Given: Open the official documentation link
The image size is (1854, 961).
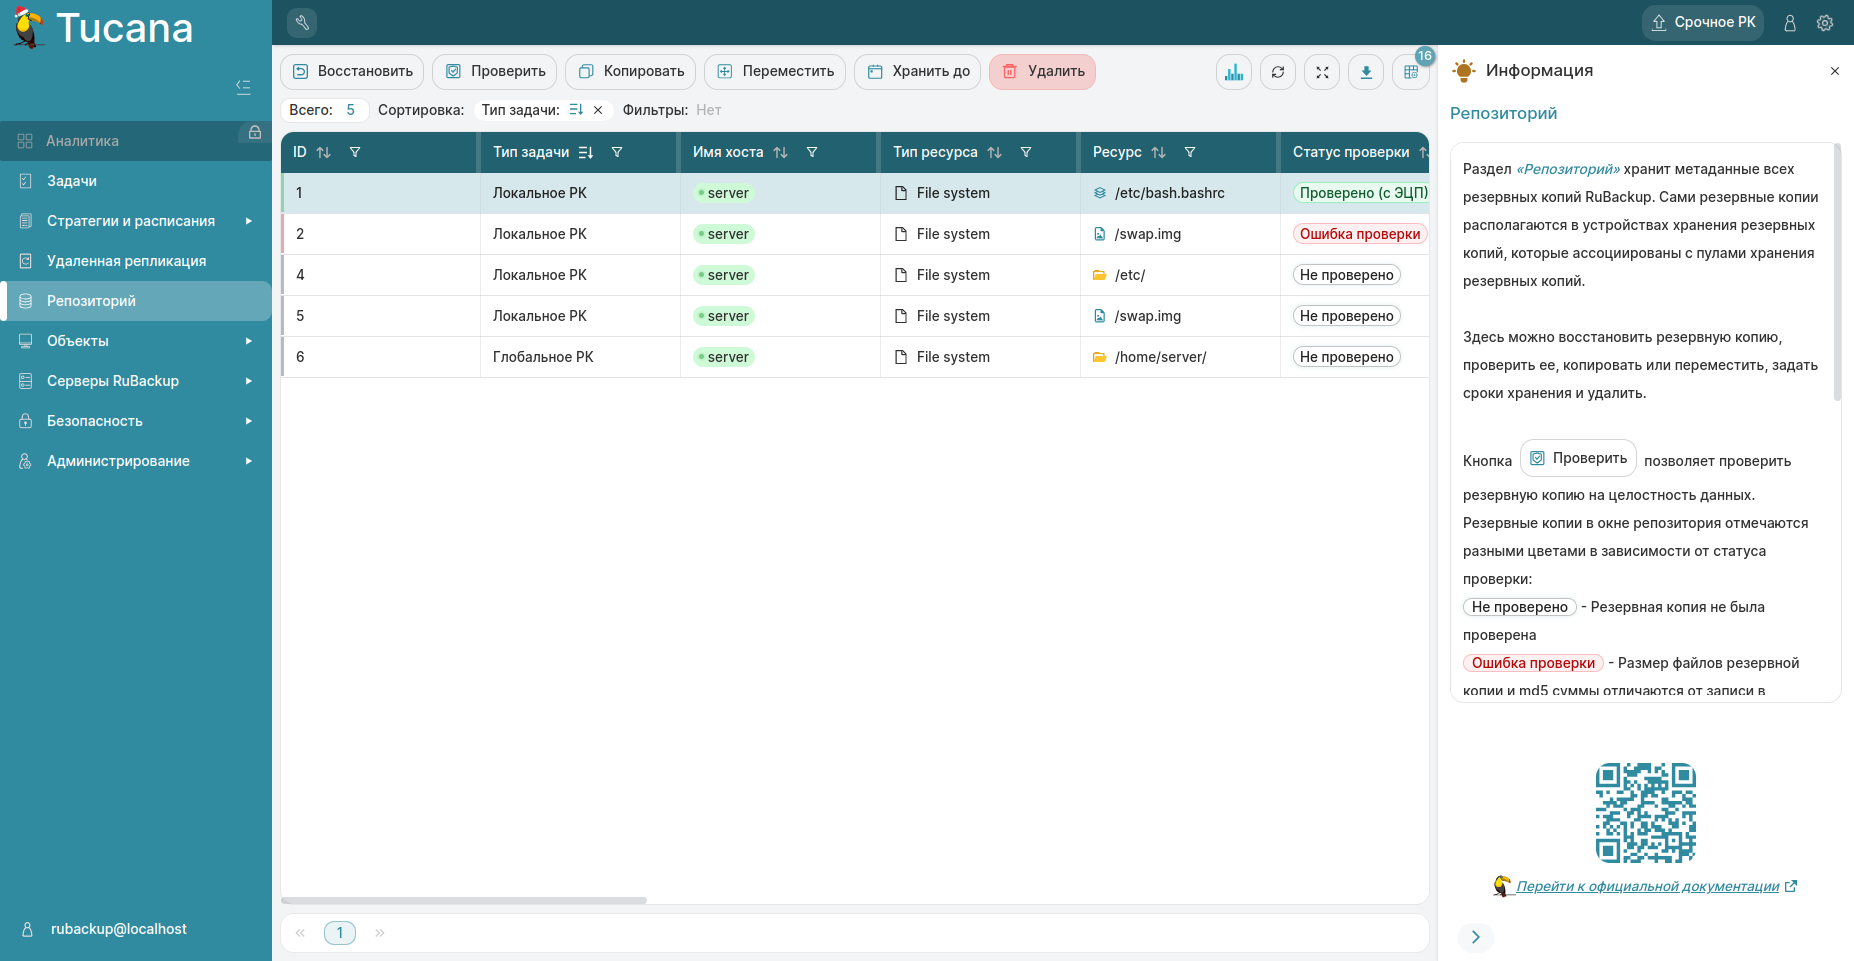Looking at the screenshot, I should click(x=1647, y=886).
